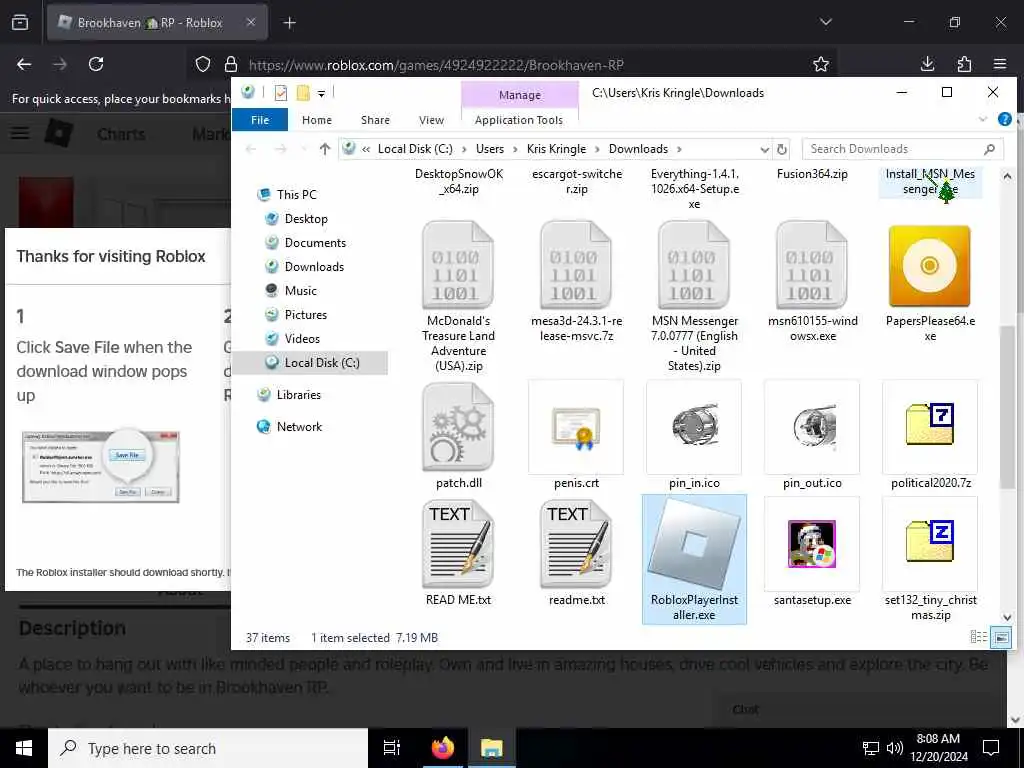Image resolution: width=1024 pixels, height=768 pixels.
Task: Open Firefox View tab manager icon
Action: 20,22
